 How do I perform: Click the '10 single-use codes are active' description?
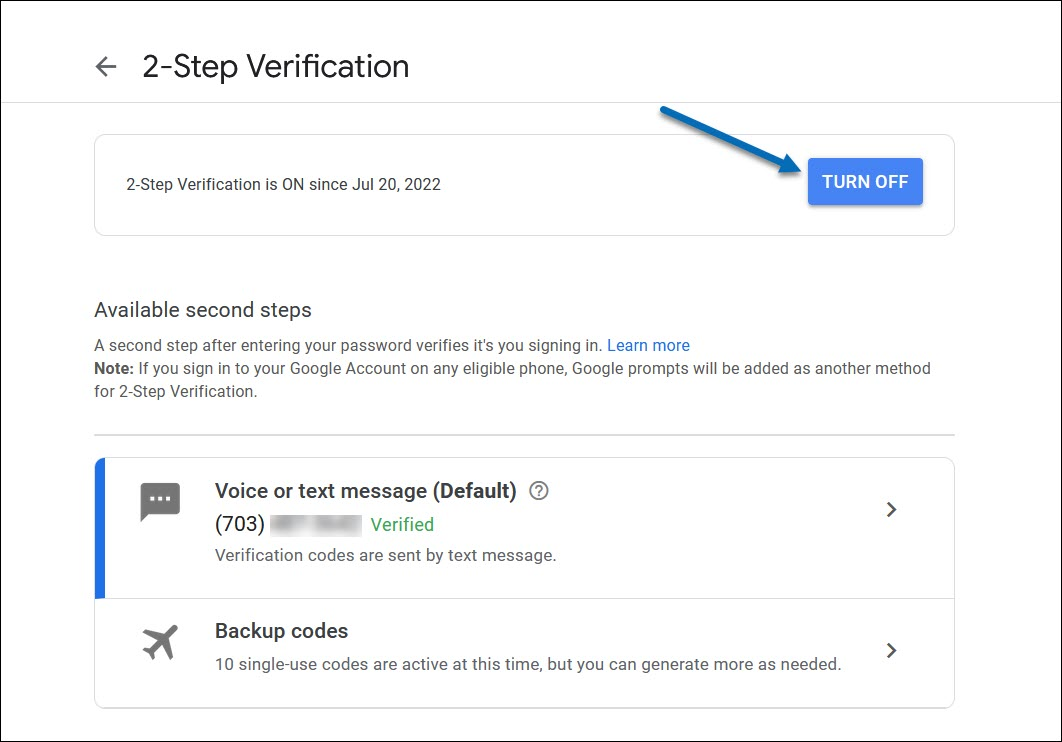[x=528, y=663]
